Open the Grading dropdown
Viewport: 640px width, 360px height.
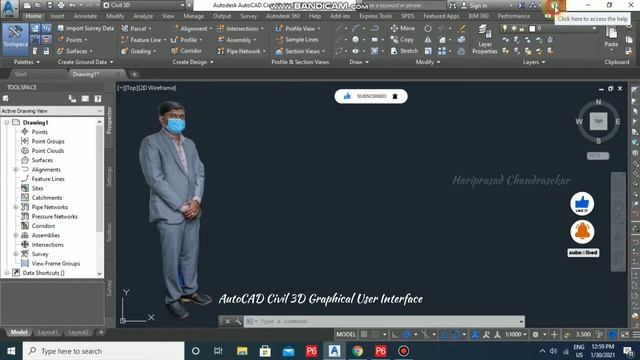139,51
